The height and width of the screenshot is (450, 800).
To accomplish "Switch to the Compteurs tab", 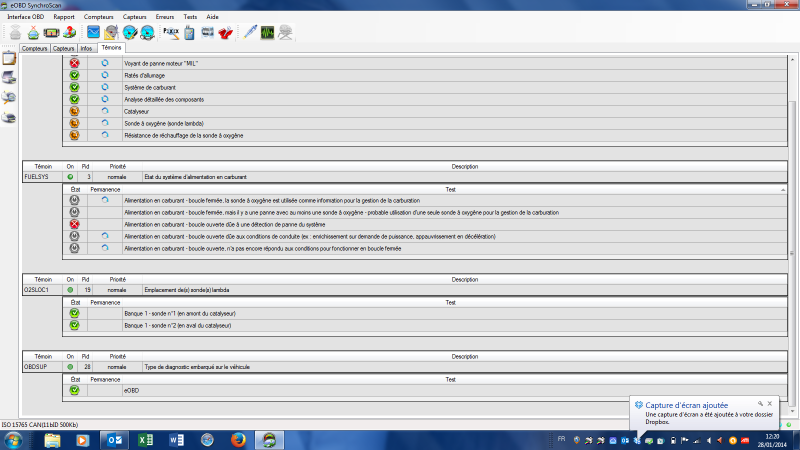I will 35,48.
